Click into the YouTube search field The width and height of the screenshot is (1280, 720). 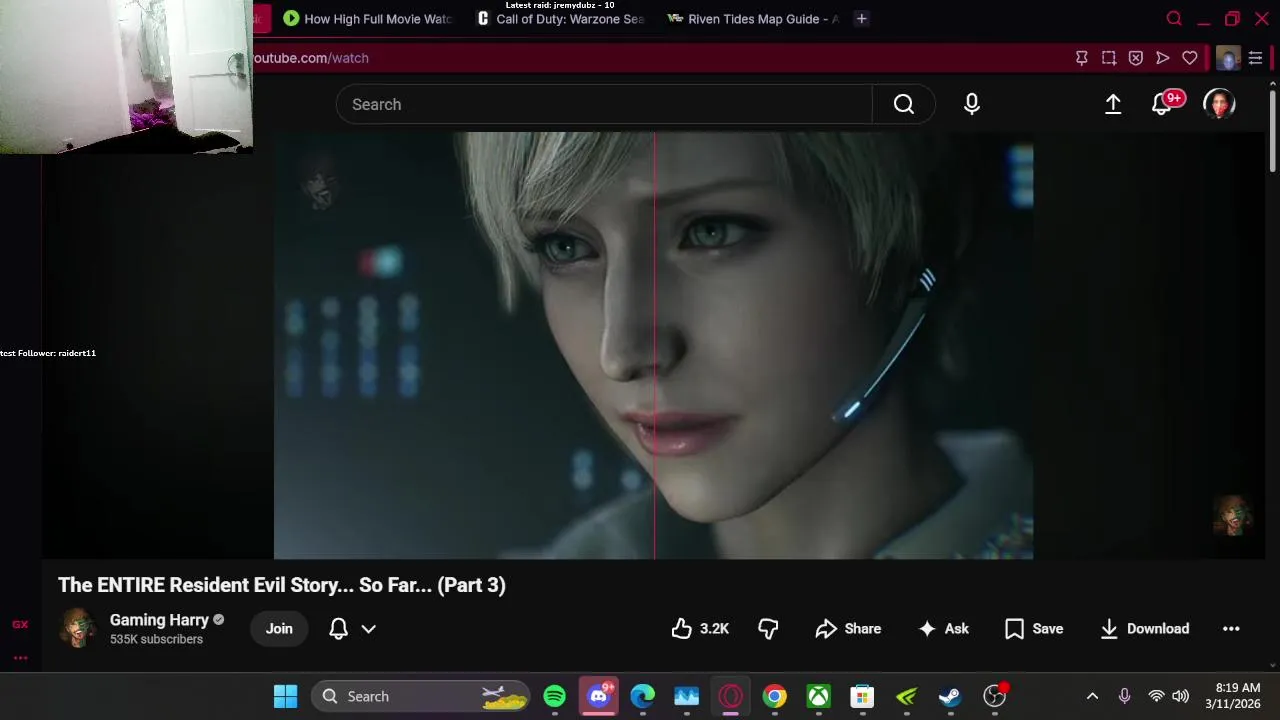(604, 104)
